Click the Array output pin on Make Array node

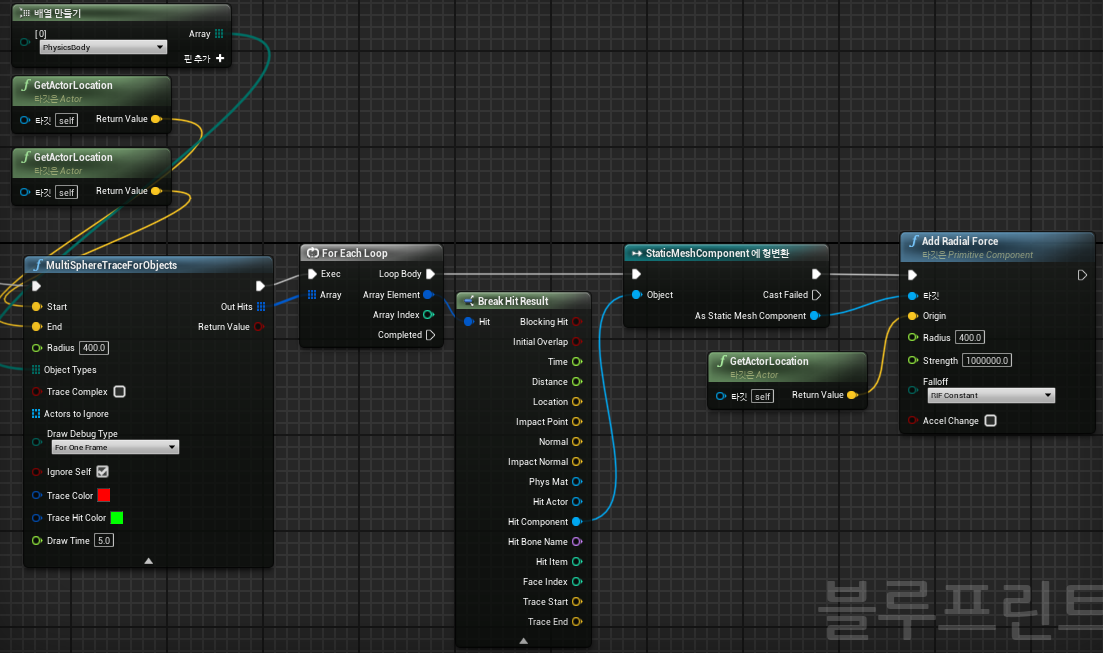(219, 34)
